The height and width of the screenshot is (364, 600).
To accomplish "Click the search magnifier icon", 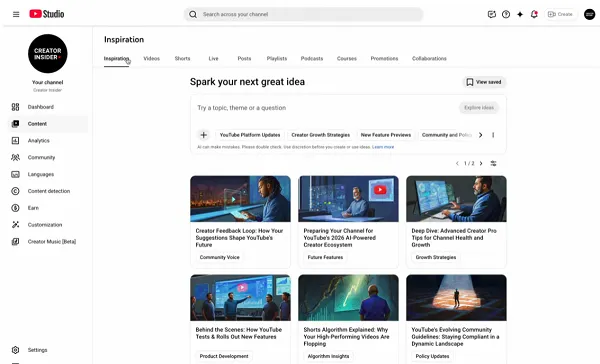I will 193,15.
